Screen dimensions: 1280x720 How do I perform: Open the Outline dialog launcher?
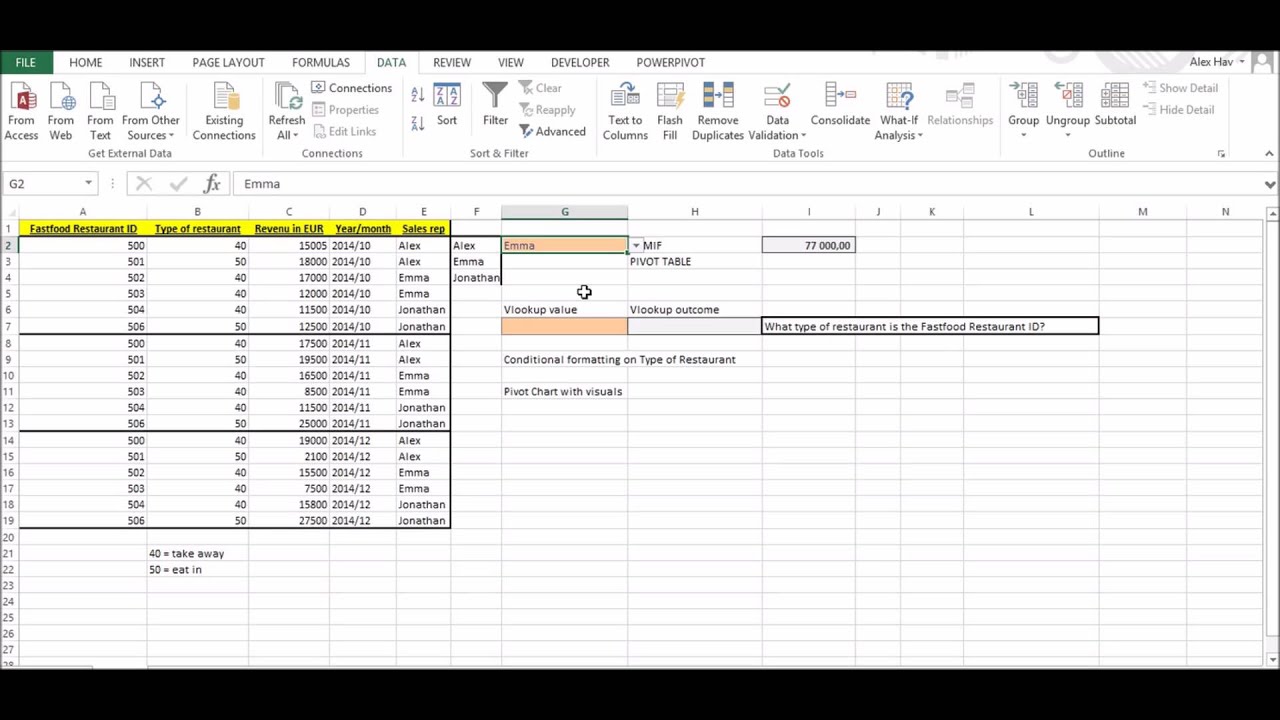[x=1221, y=154]
